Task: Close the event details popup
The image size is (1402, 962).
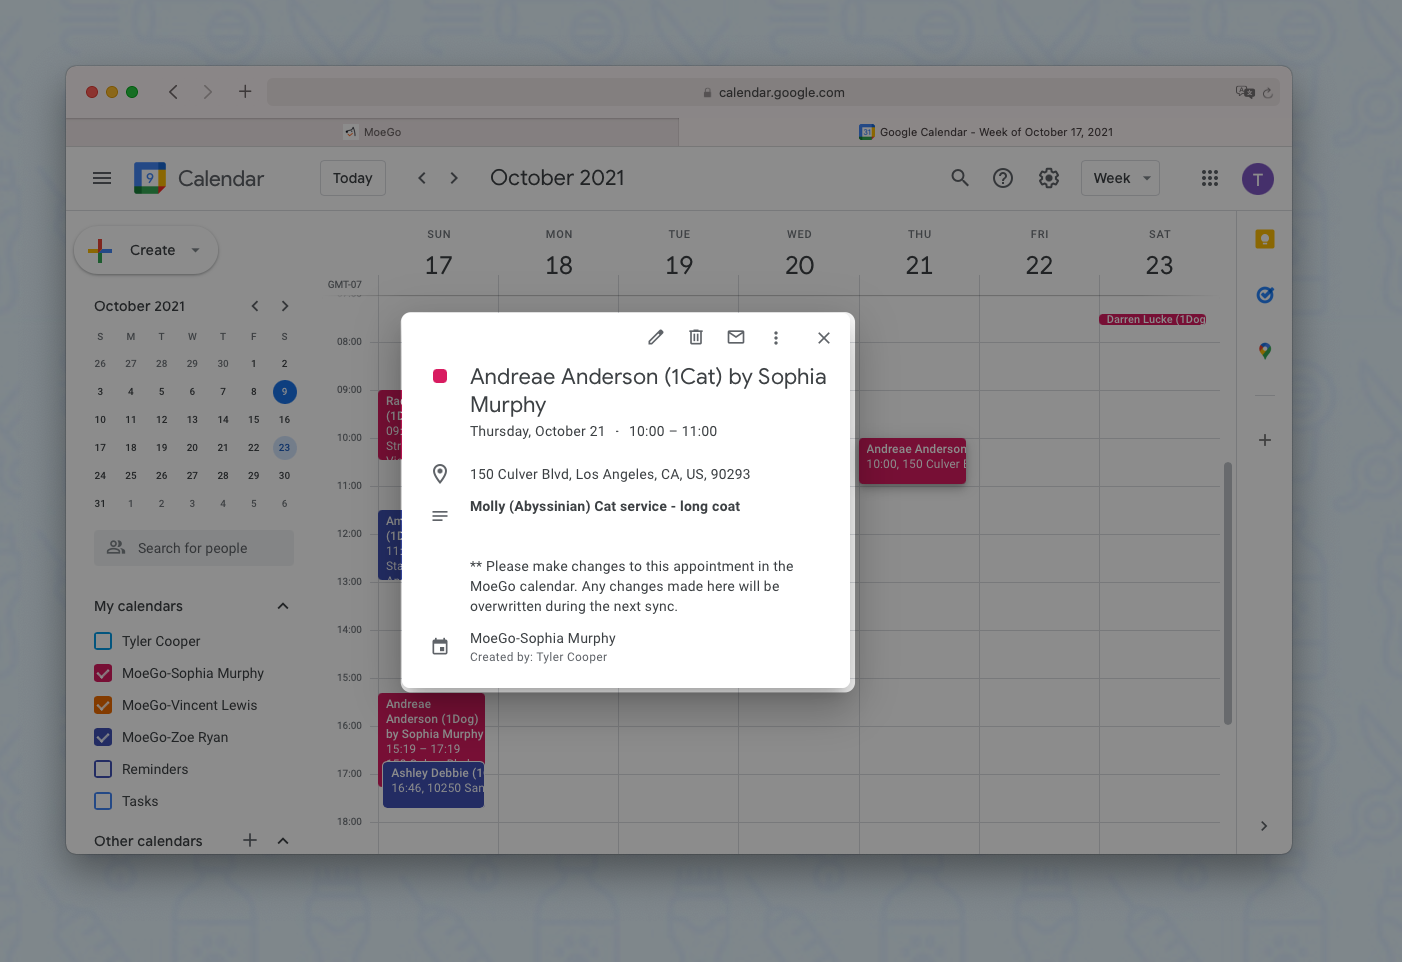Action: (x=824, y=338)
